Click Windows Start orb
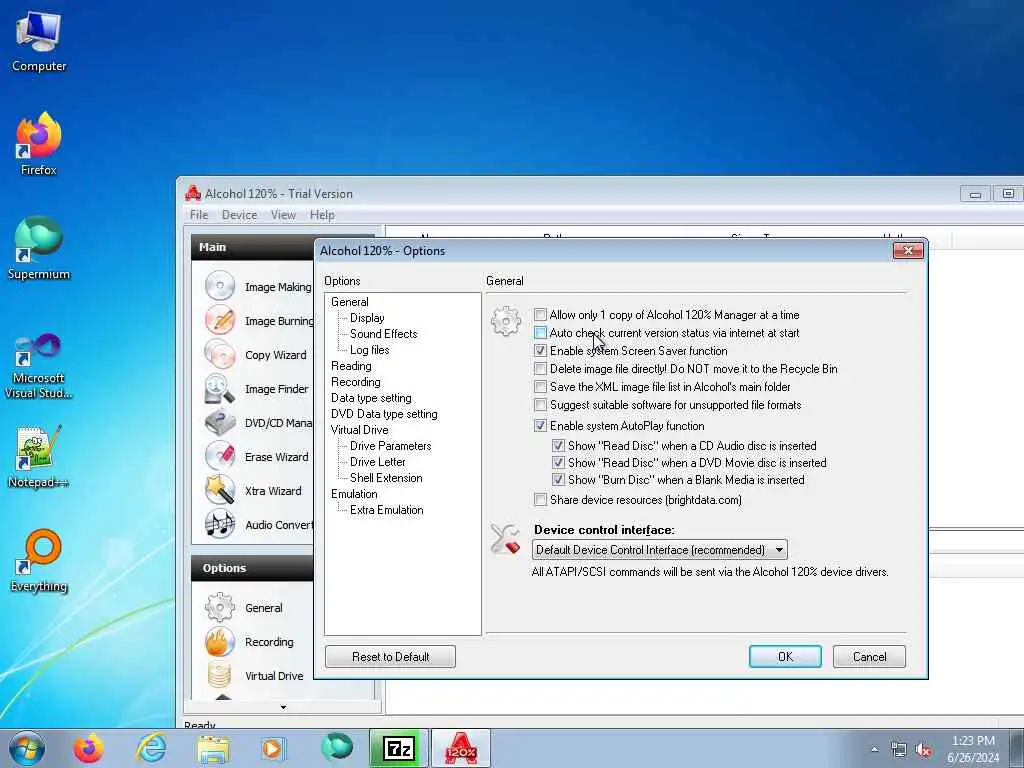Screen dimensions: 1024x768 click(x=27, y=748)
